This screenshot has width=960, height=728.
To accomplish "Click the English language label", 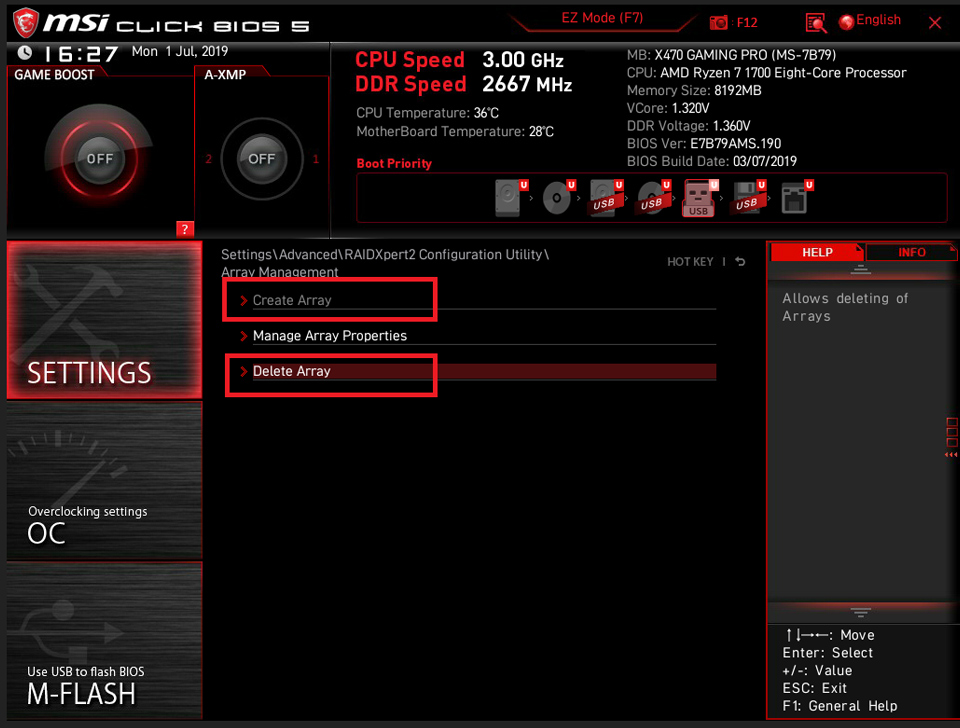I will coord(879,20).
